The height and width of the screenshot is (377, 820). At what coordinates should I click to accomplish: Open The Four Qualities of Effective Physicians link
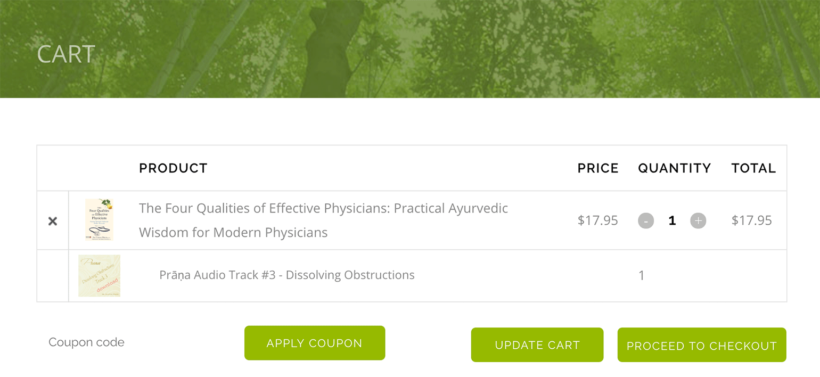coord(323,220)
